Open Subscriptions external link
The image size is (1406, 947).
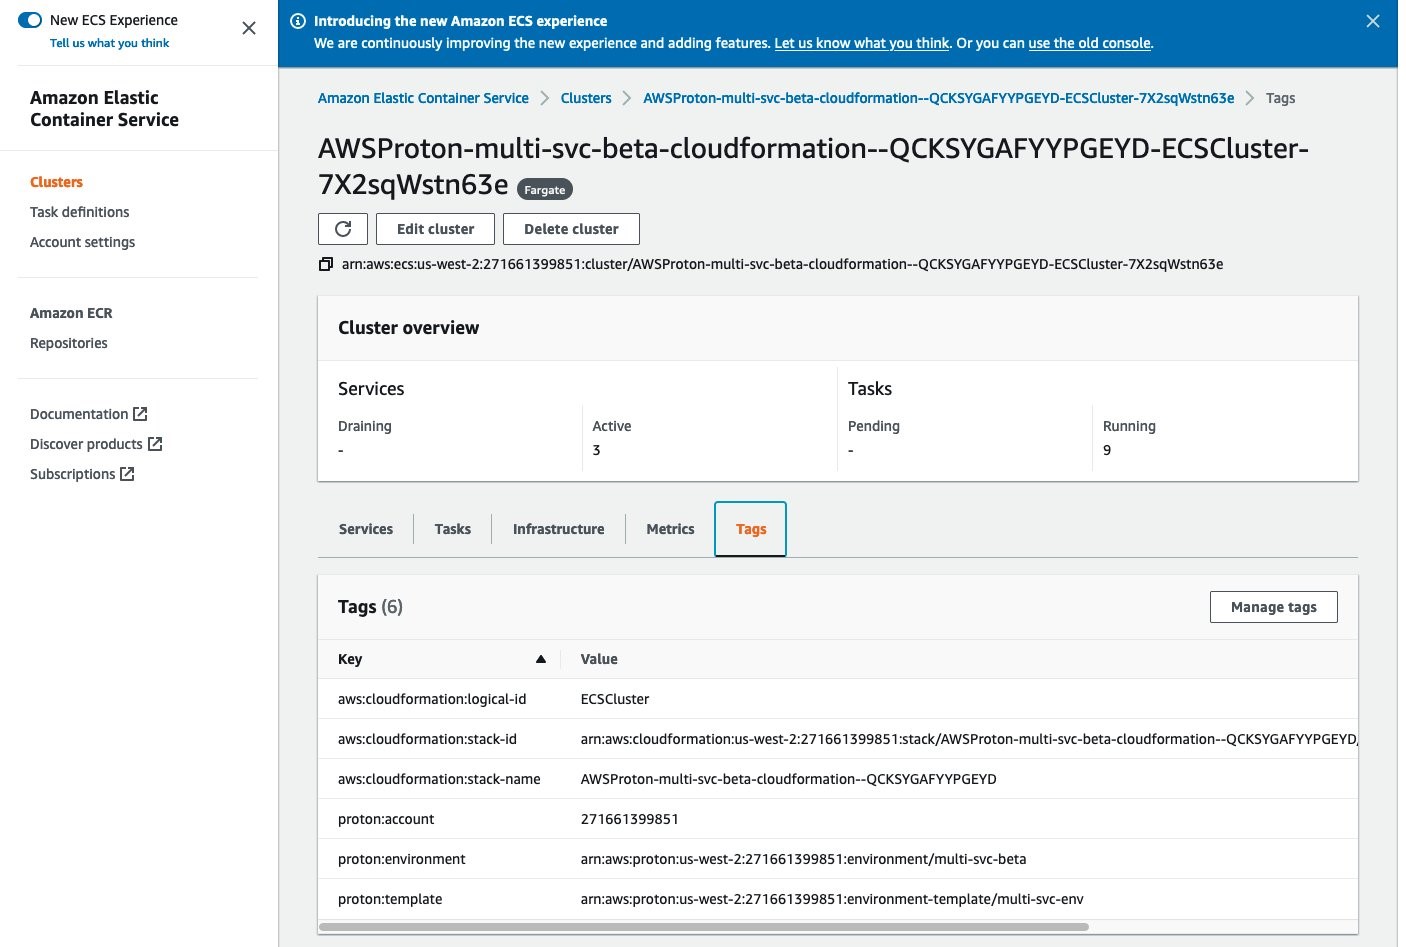click(x=82, y=474)
